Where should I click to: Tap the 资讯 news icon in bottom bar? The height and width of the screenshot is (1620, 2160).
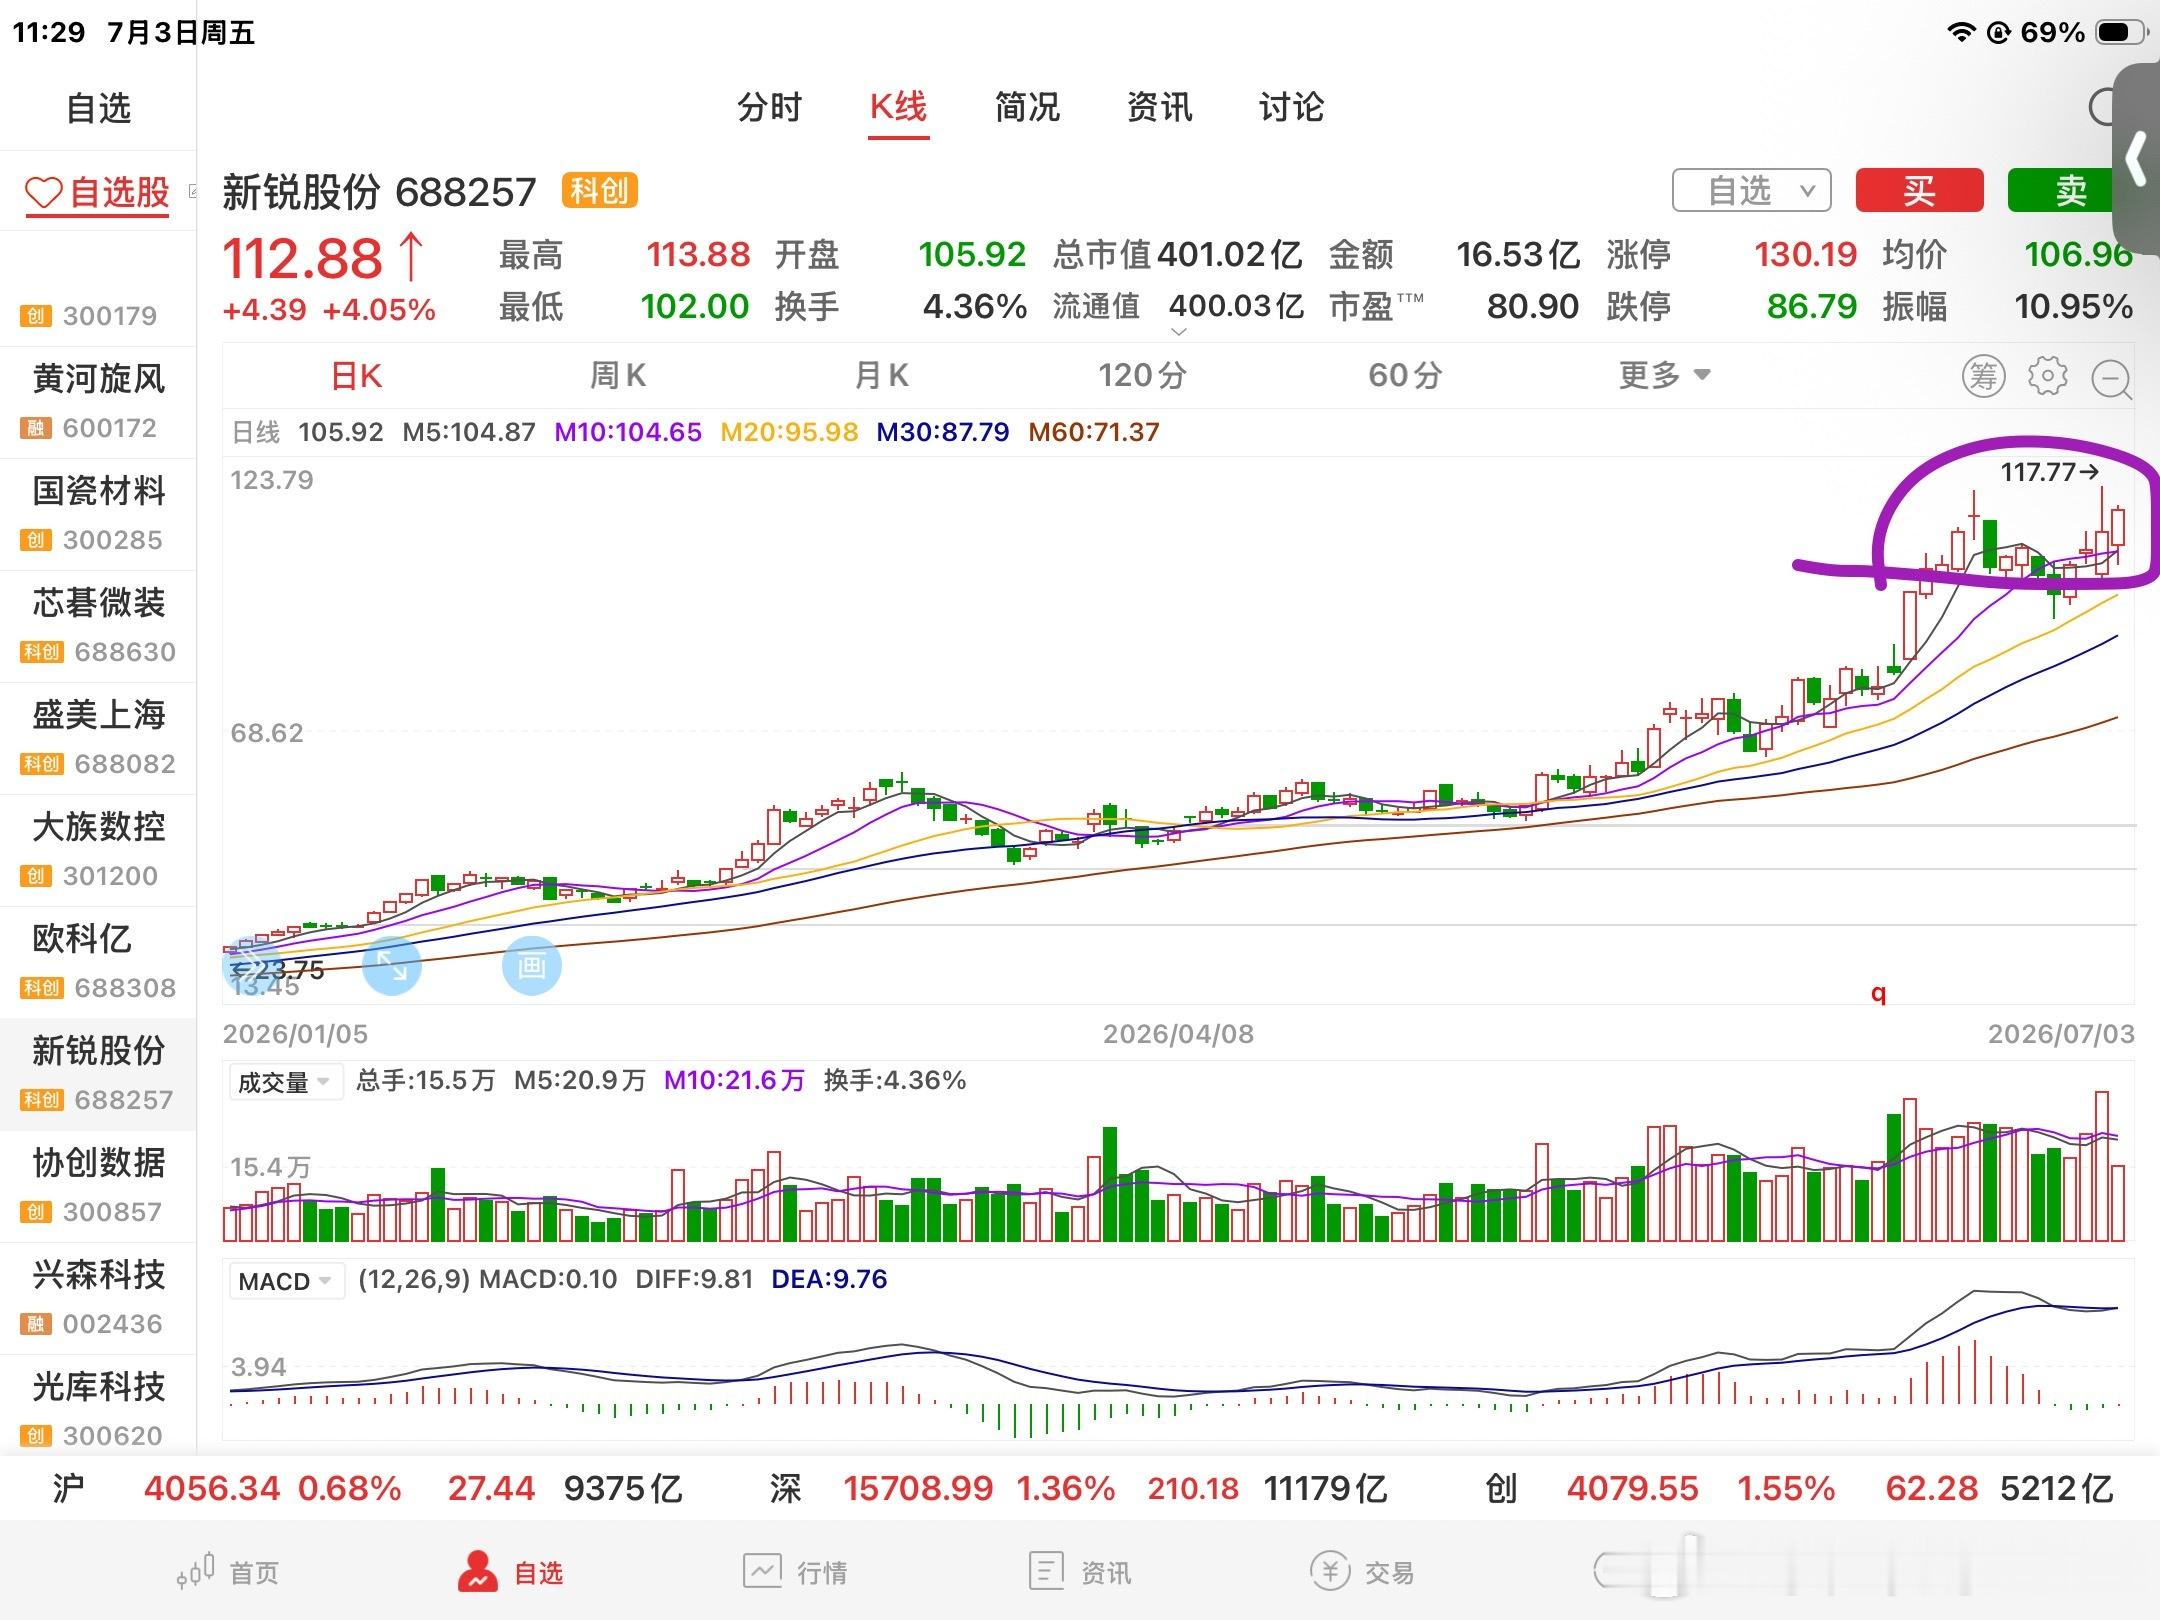click(x=1046, y=1571)
